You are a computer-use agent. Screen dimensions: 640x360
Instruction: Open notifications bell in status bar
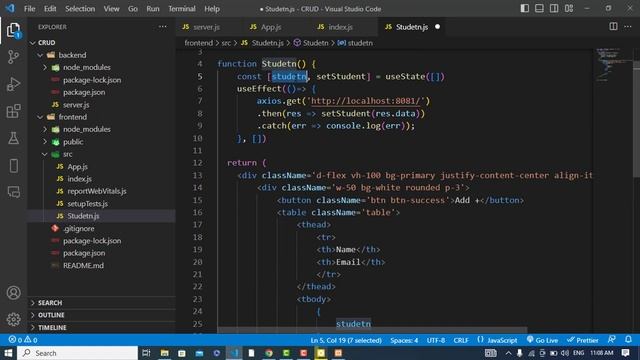point(628,340)
